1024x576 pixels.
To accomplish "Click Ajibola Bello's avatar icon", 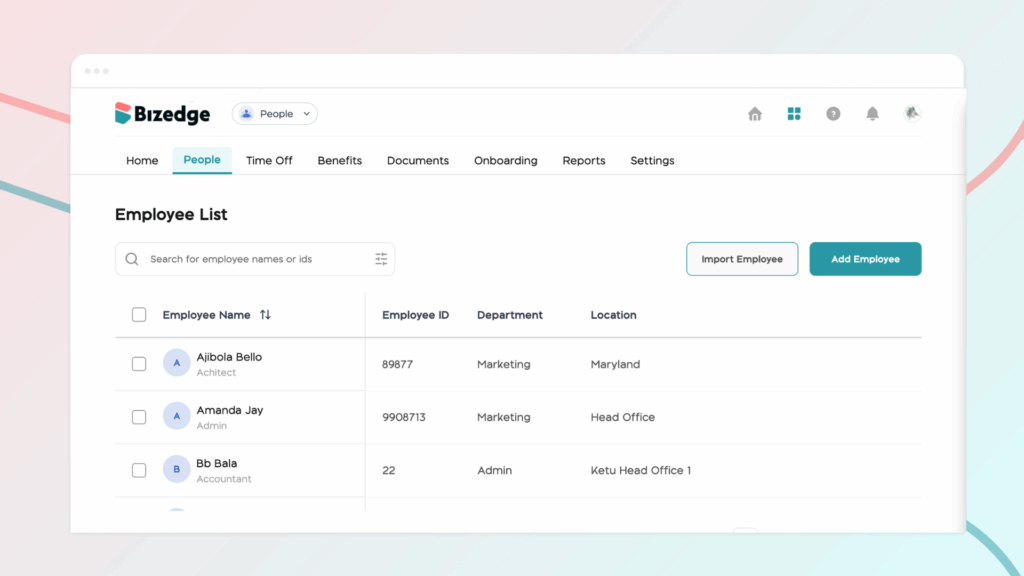I will click(177, 363).
